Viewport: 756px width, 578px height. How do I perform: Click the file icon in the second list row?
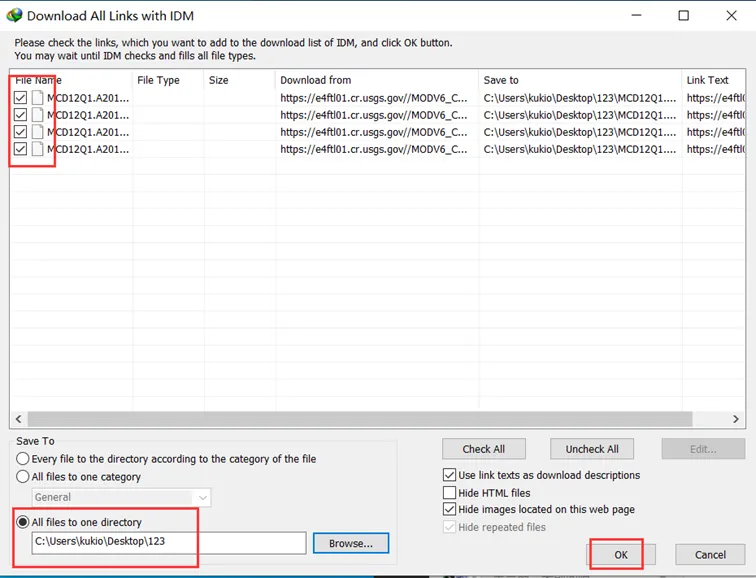(x=37, y=115)
